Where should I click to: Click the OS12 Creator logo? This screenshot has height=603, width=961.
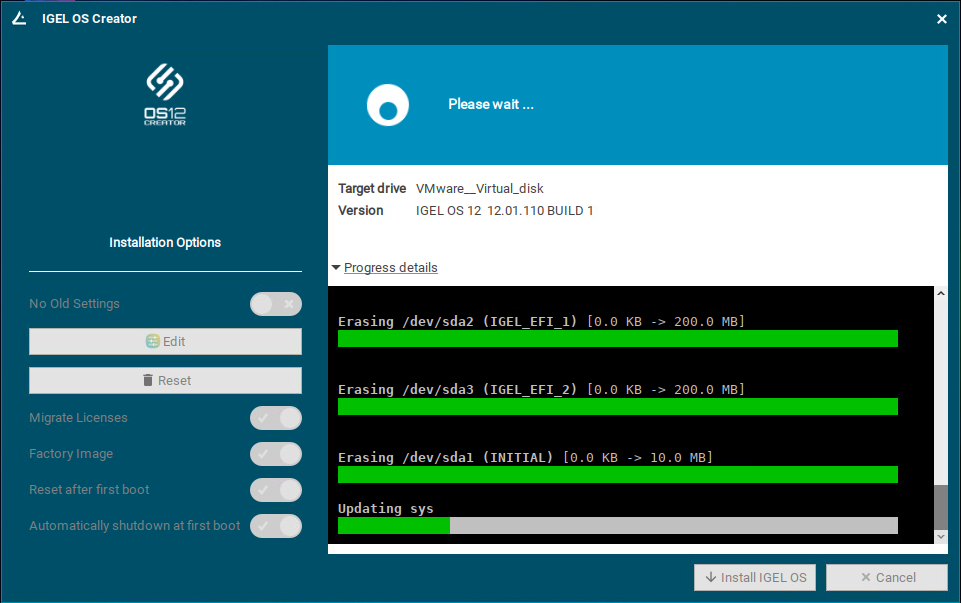click(x=164, y=95)
